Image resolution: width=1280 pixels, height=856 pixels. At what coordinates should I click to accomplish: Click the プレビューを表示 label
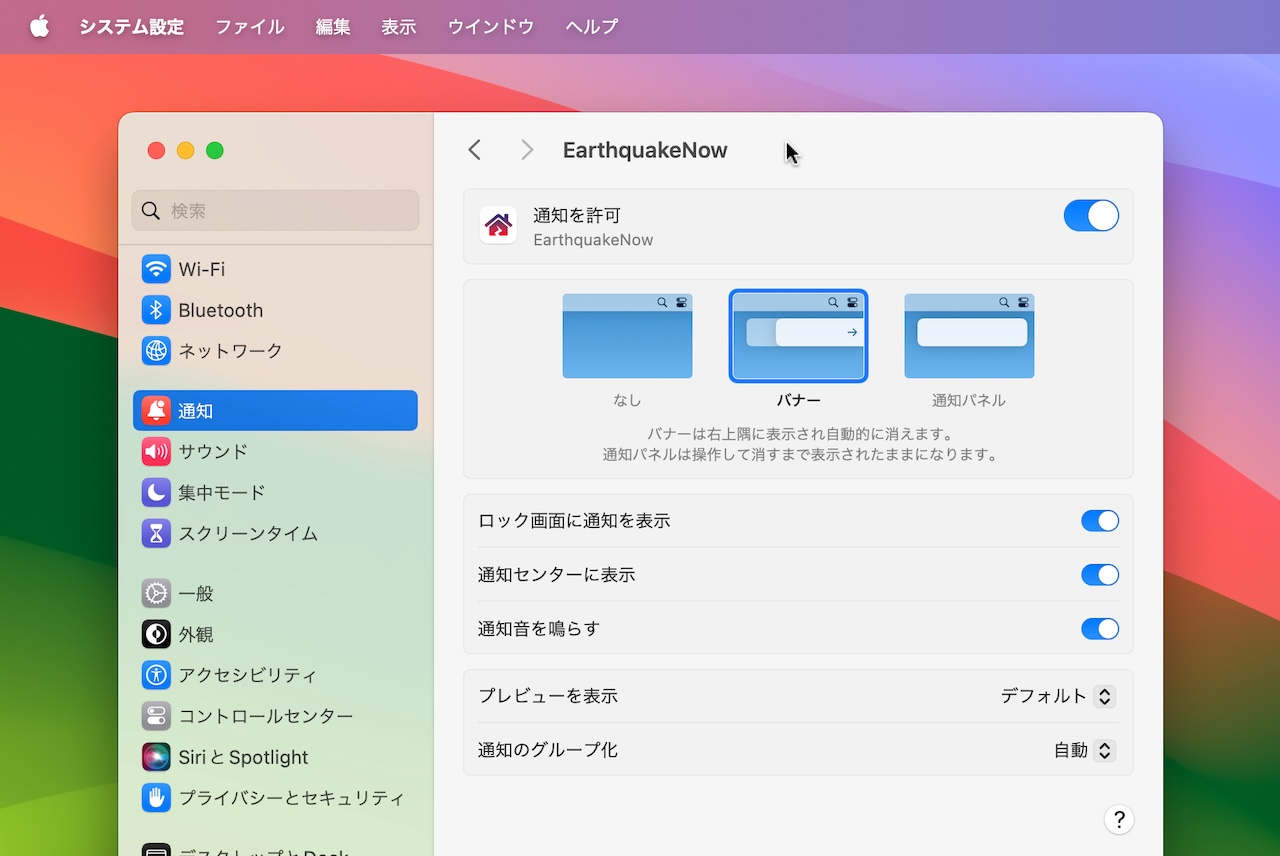click(548, 696)
